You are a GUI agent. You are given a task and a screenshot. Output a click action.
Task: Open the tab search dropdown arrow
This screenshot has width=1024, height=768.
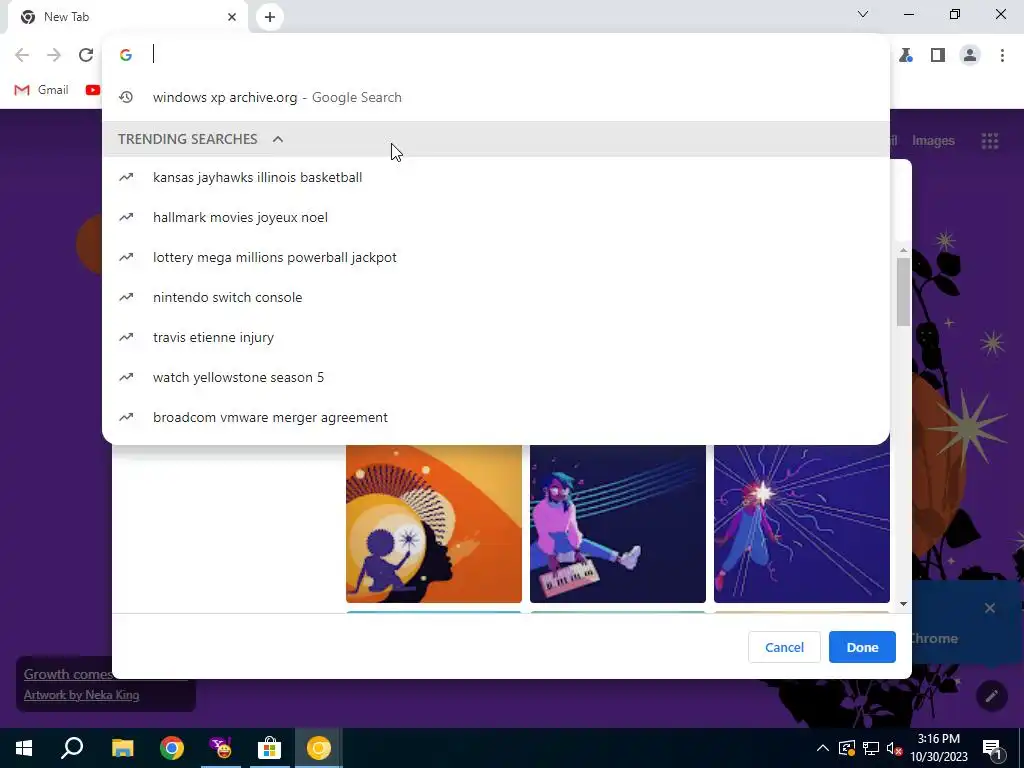click(863, 14)
